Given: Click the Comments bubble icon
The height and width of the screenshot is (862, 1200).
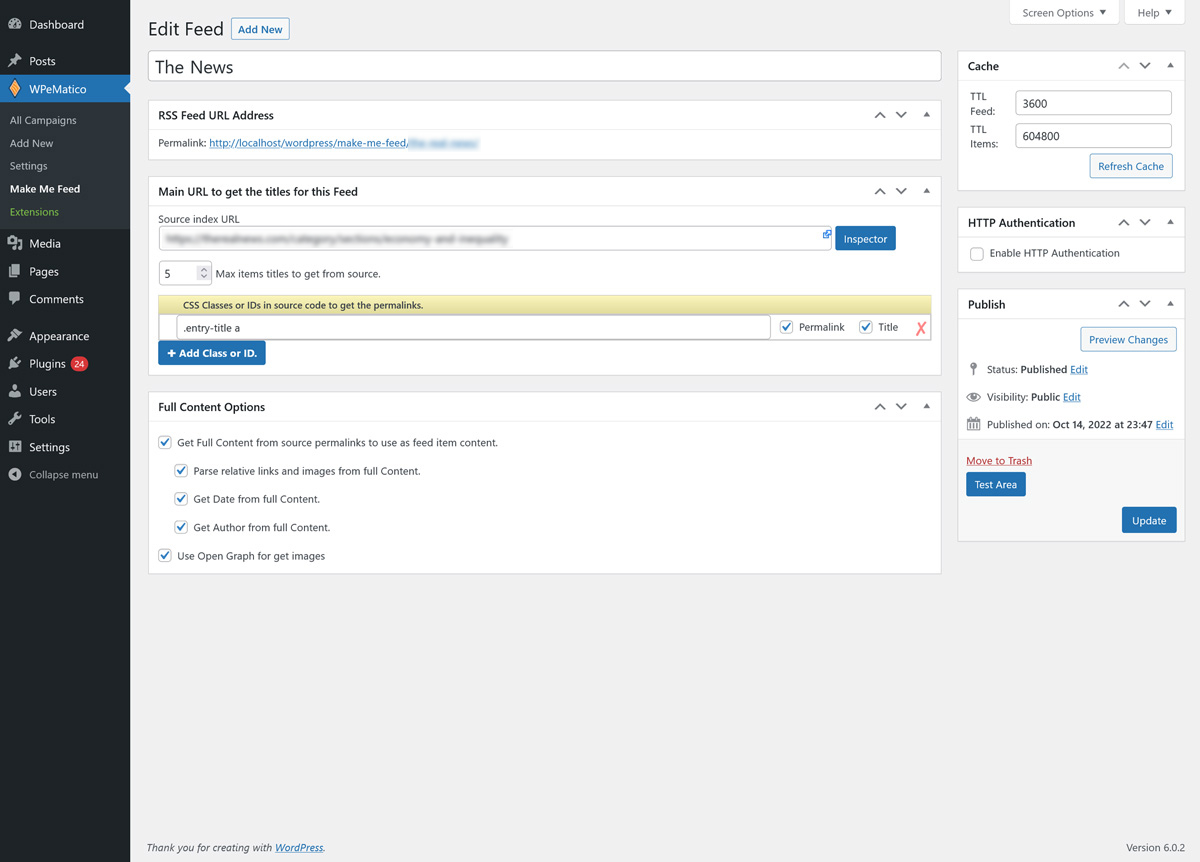Looking at the screenshot, I should pyautogui.click(x=15, y=299).
